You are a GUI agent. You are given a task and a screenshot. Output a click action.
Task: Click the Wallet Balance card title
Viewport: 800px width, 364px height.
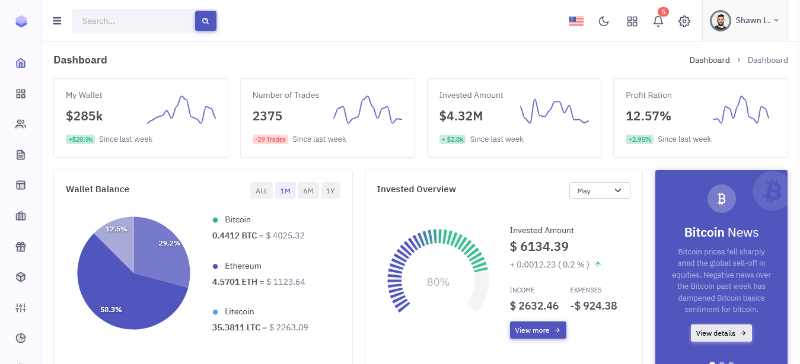pos(97,189)
